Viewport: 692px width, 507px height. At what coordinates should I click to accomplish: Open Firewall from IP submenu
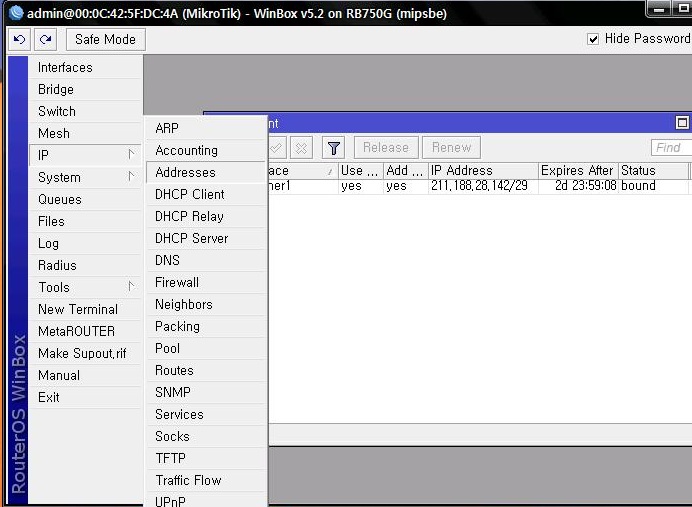point(206,282)
